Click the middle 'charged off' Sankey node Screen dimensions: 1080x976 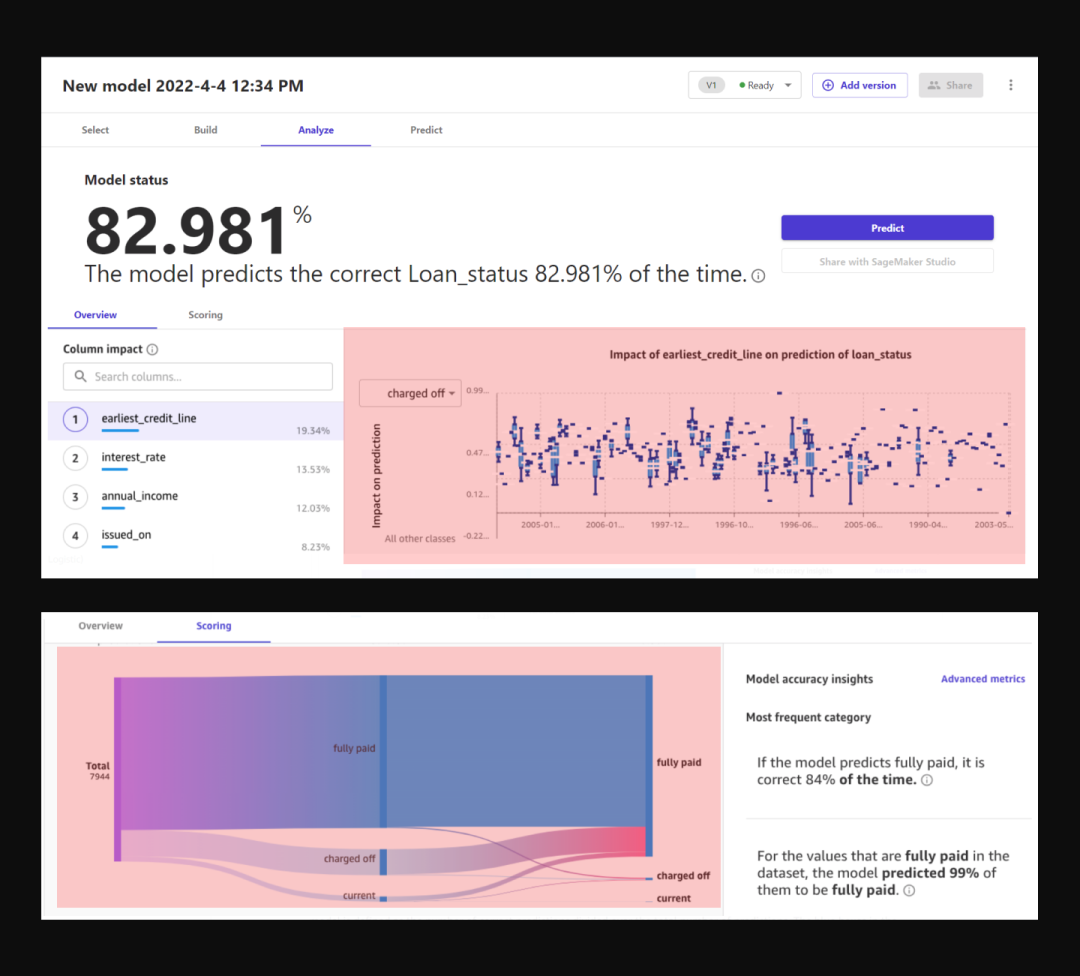383,862
